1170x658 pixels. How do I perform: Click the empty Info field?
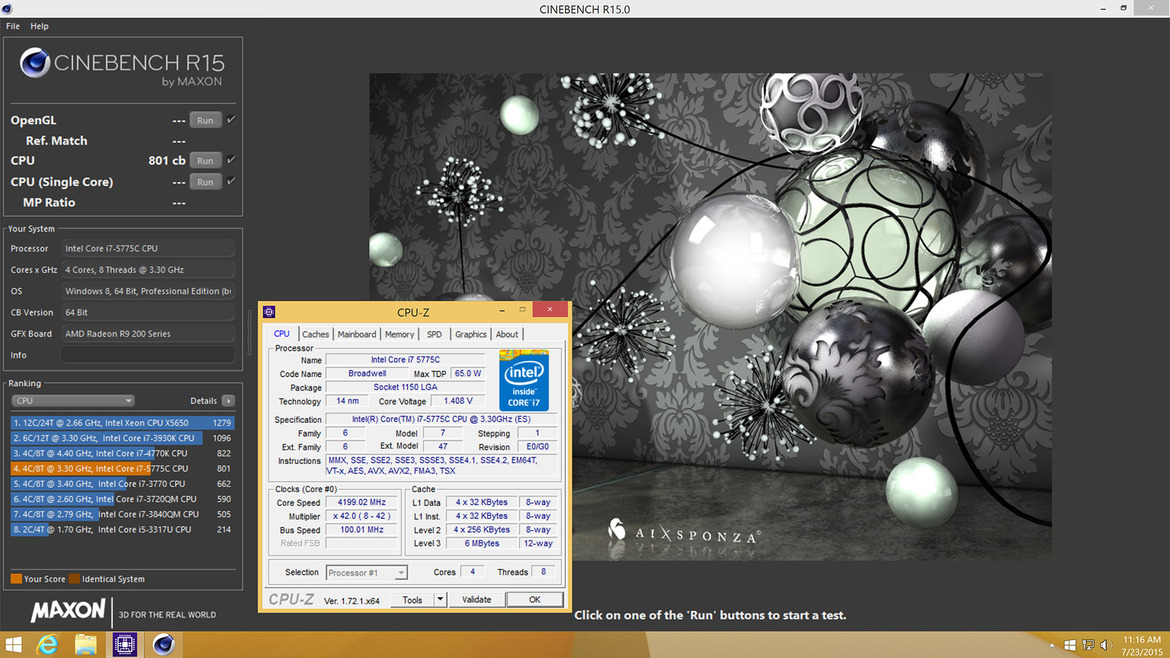click(x=148, y=355)
